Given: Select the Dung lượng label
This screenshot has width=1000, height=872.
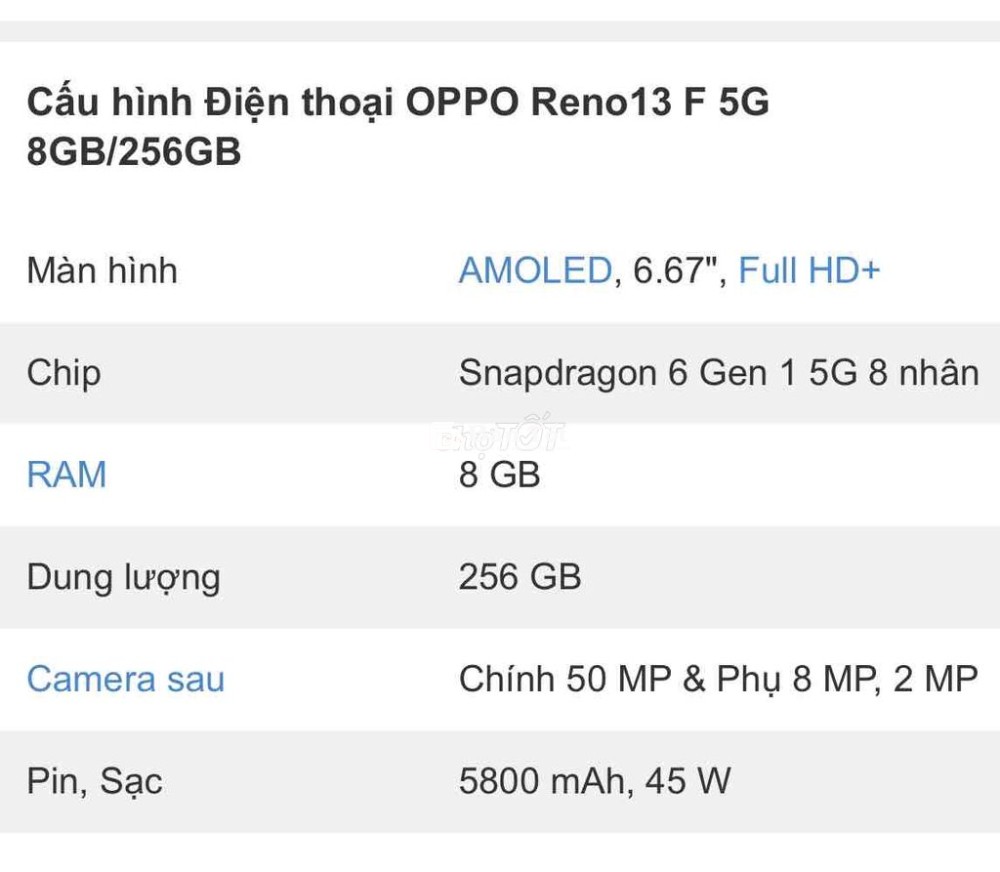Looking at the screenshot, I should [x=124, y=578].
